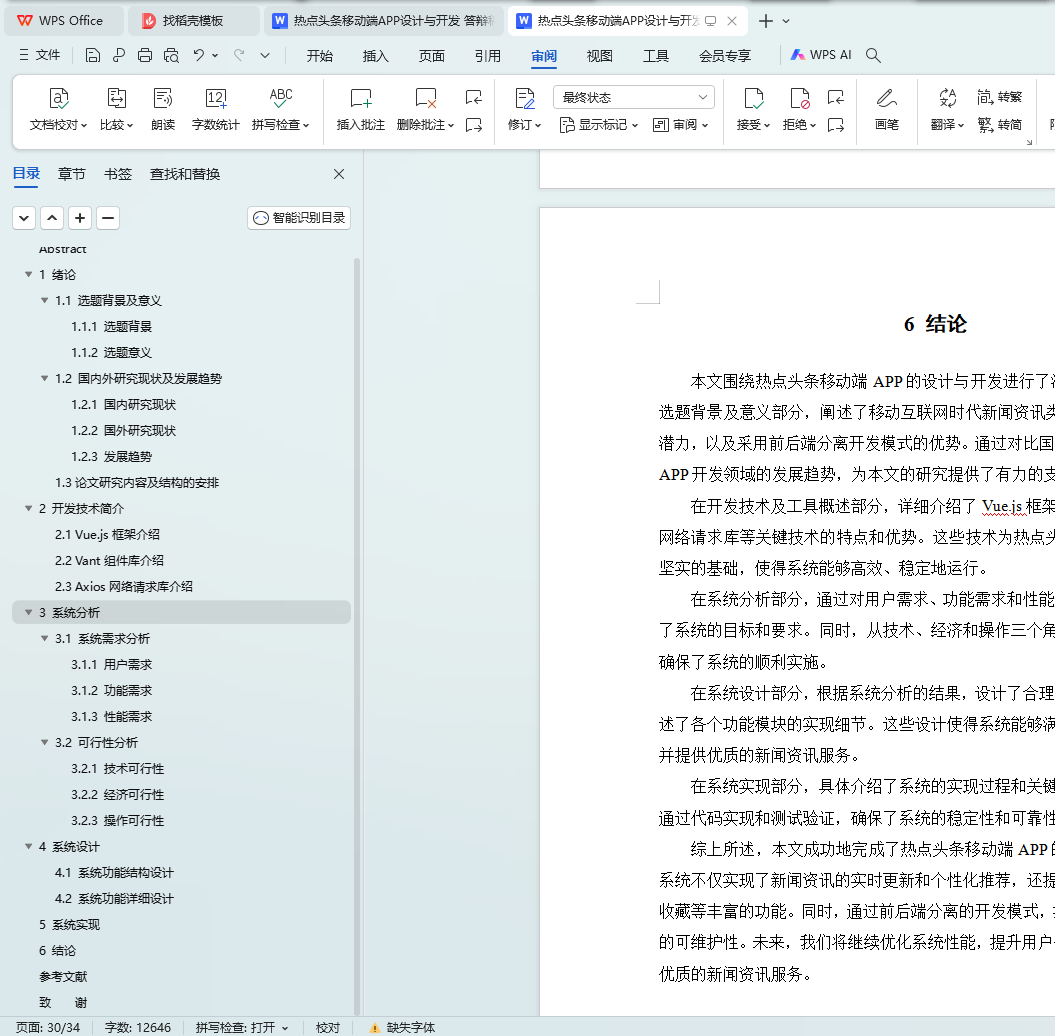Go to 参考文献 in outline

[x=63, y=977]
